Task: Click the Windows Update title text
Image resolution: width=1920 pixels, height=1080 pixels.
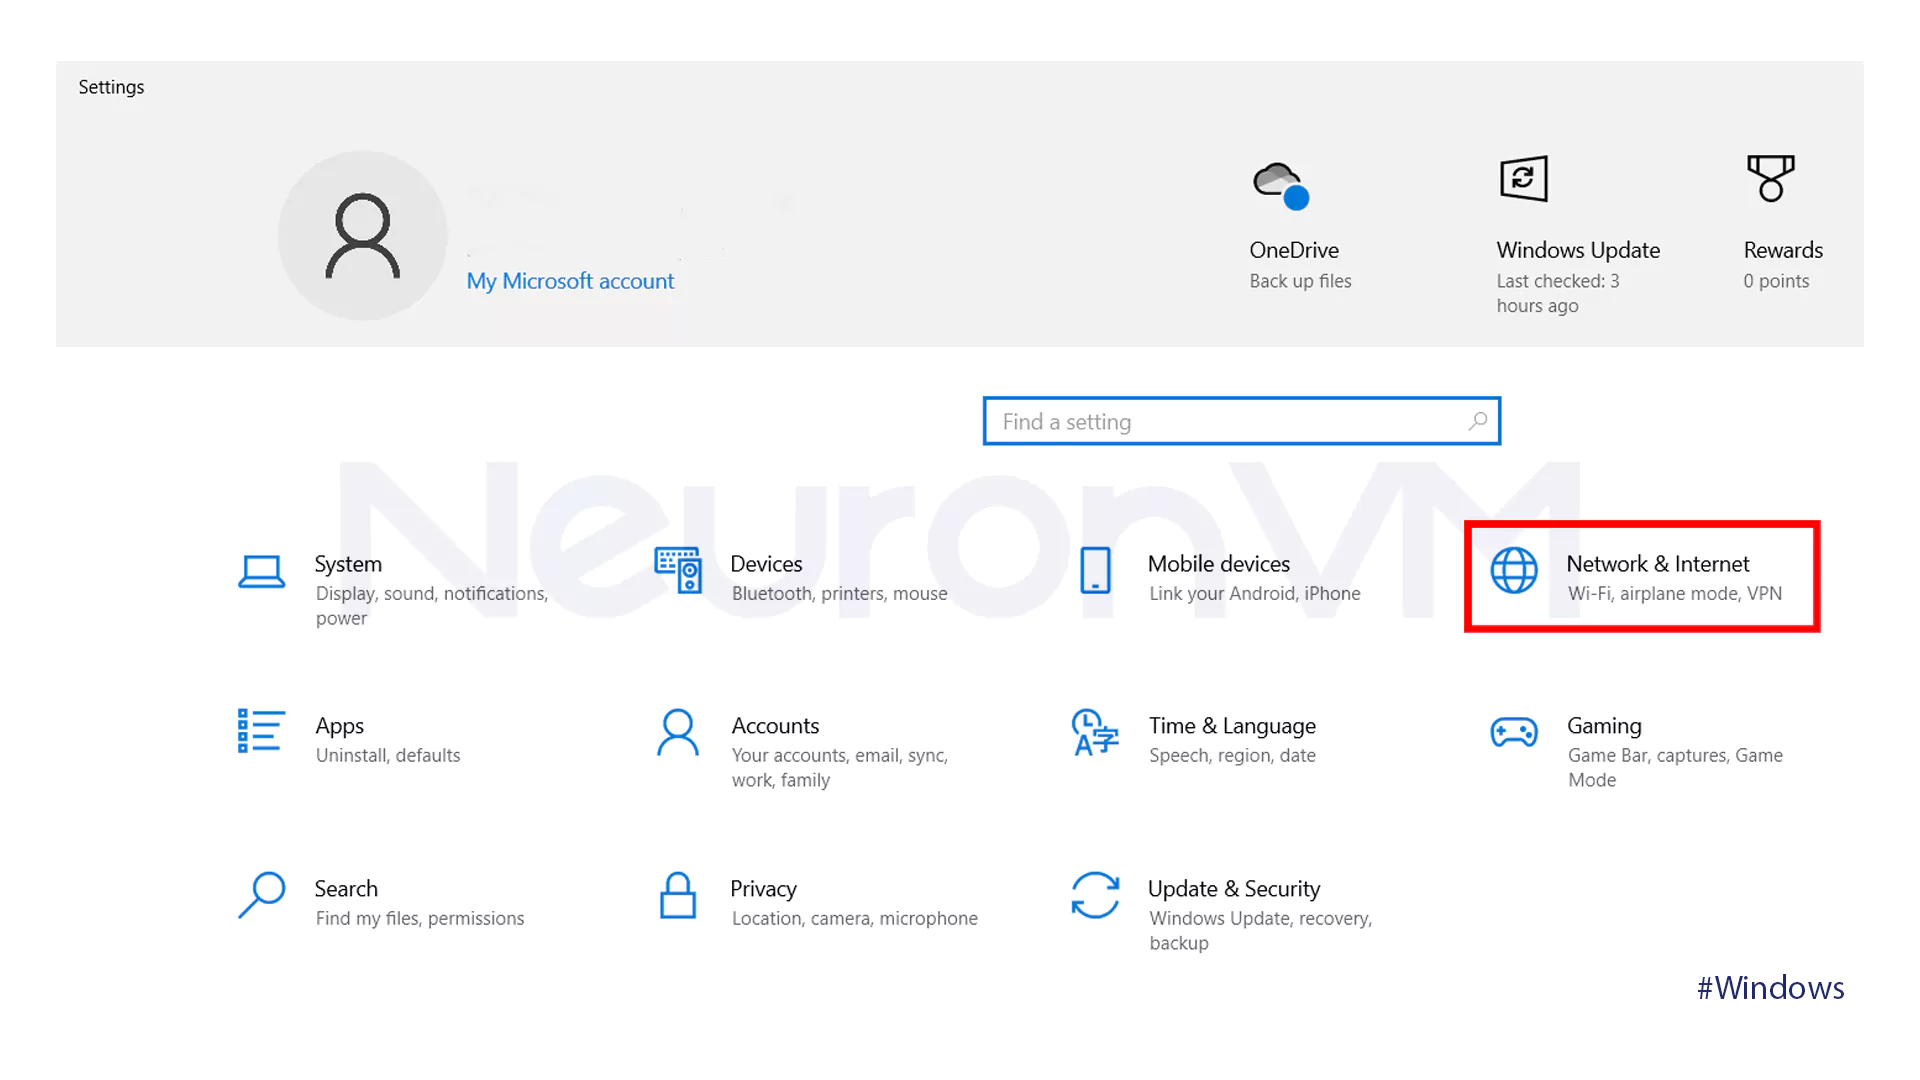Action: (1578, 250)
